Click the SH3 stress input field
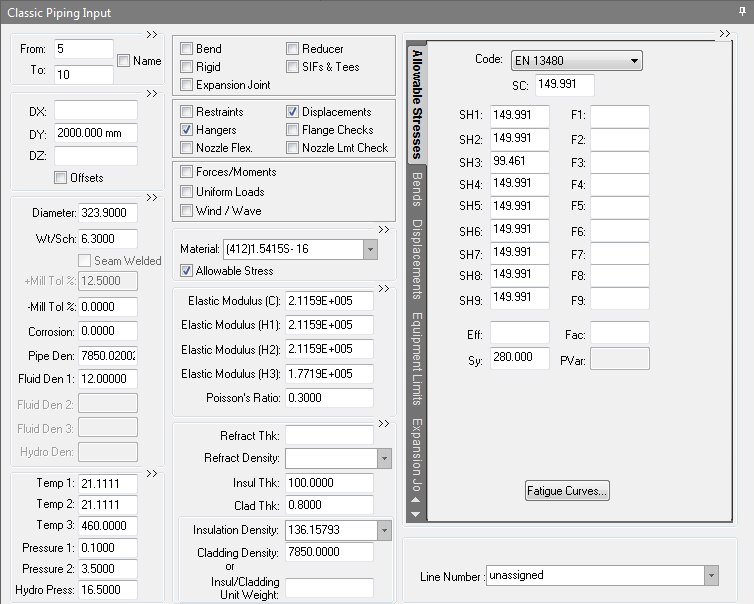 click(520, 162)
